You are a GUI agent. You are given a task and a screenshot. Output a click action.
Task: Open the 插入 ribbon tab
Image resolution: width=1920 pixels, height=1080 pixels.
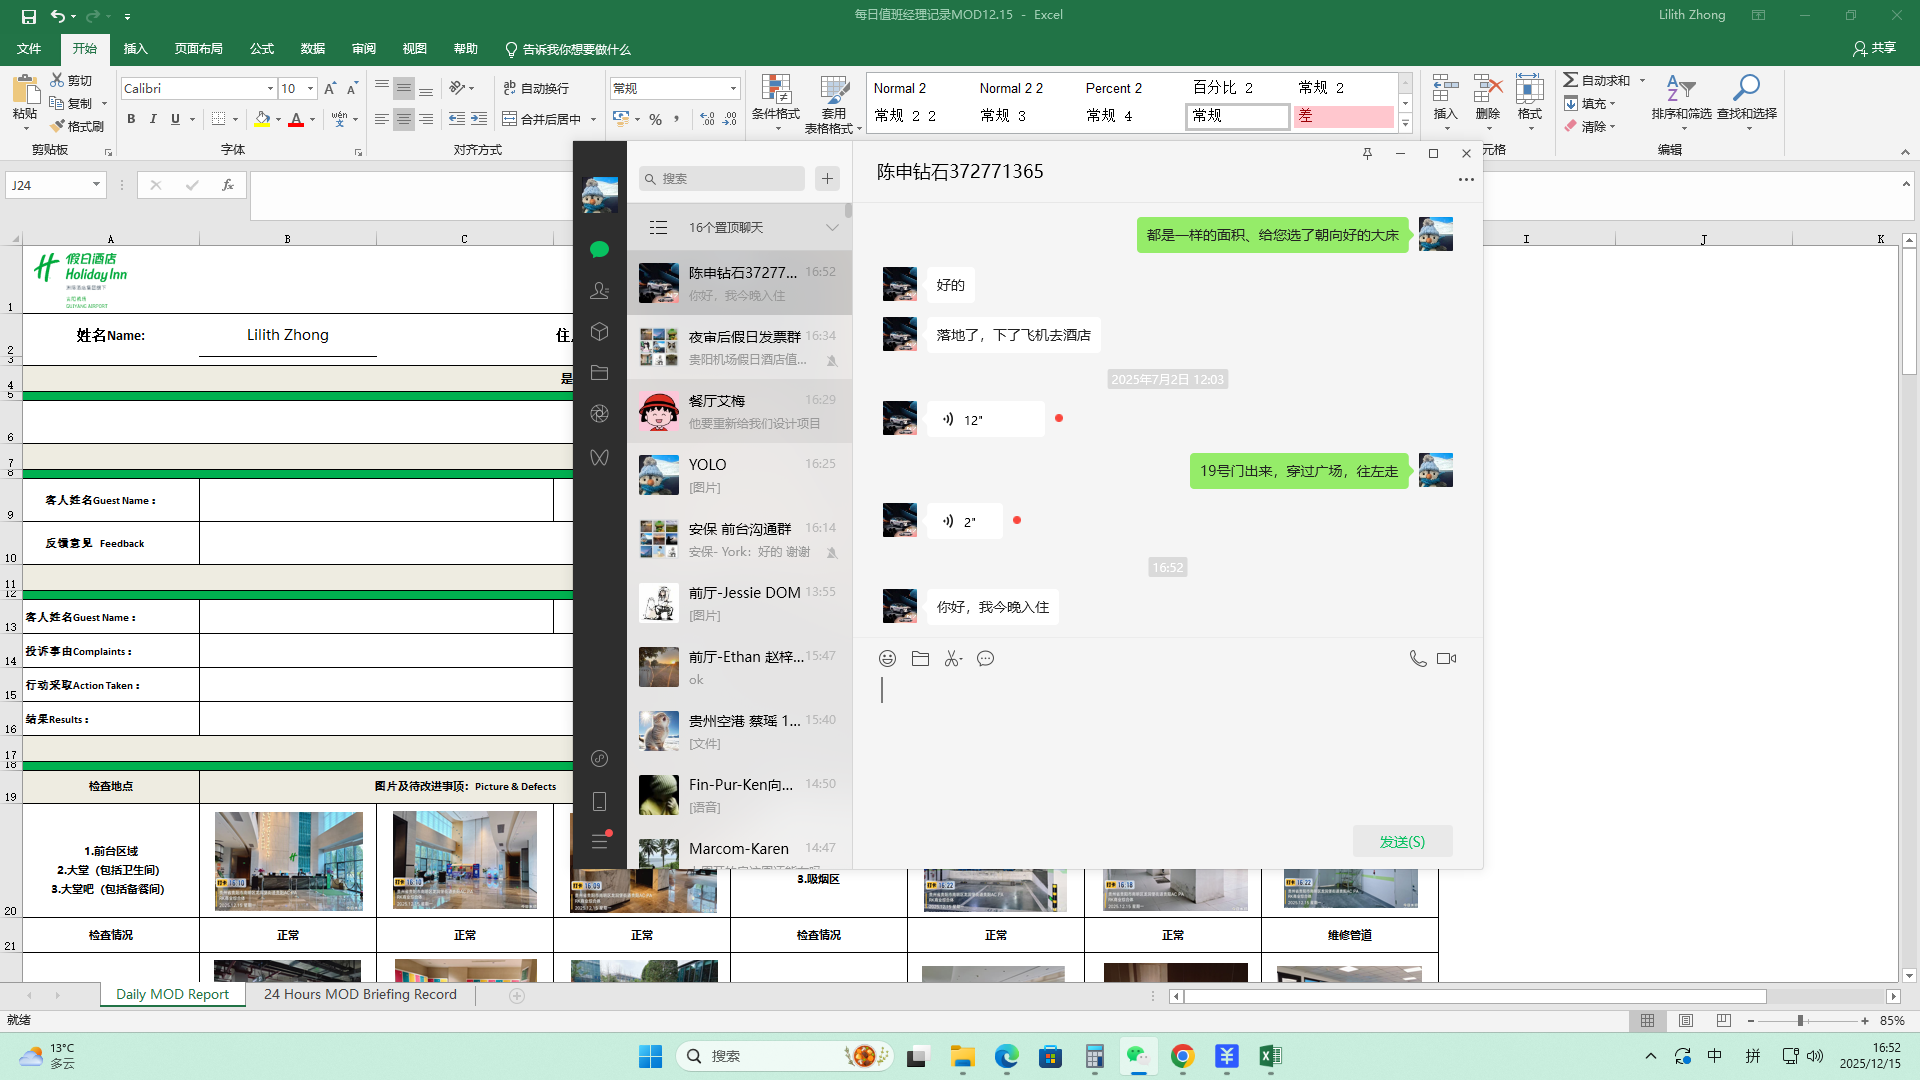point(135,48)
